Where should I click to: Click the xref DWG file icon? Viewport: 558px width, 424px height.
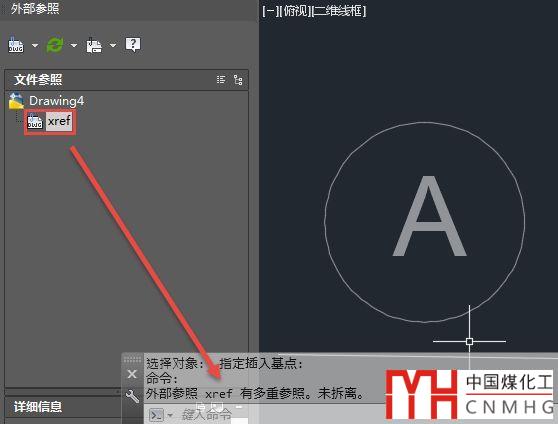point(35,122)
